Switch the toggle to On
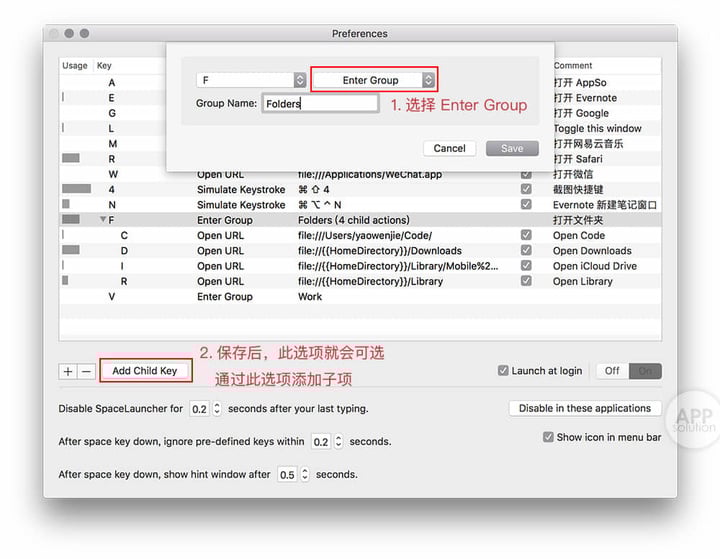The image size is (720, 559). point(644,371)
